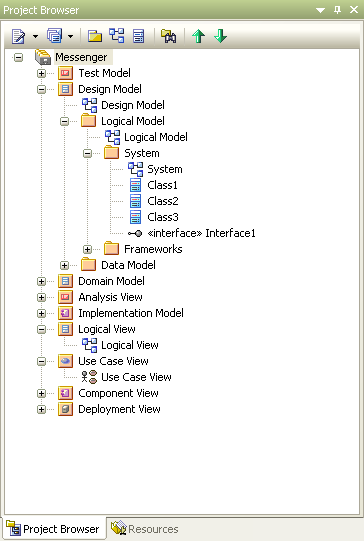The image size is (364, 541).
Task: Click the top-level Design Model view icon
Action: pos(65,89)
